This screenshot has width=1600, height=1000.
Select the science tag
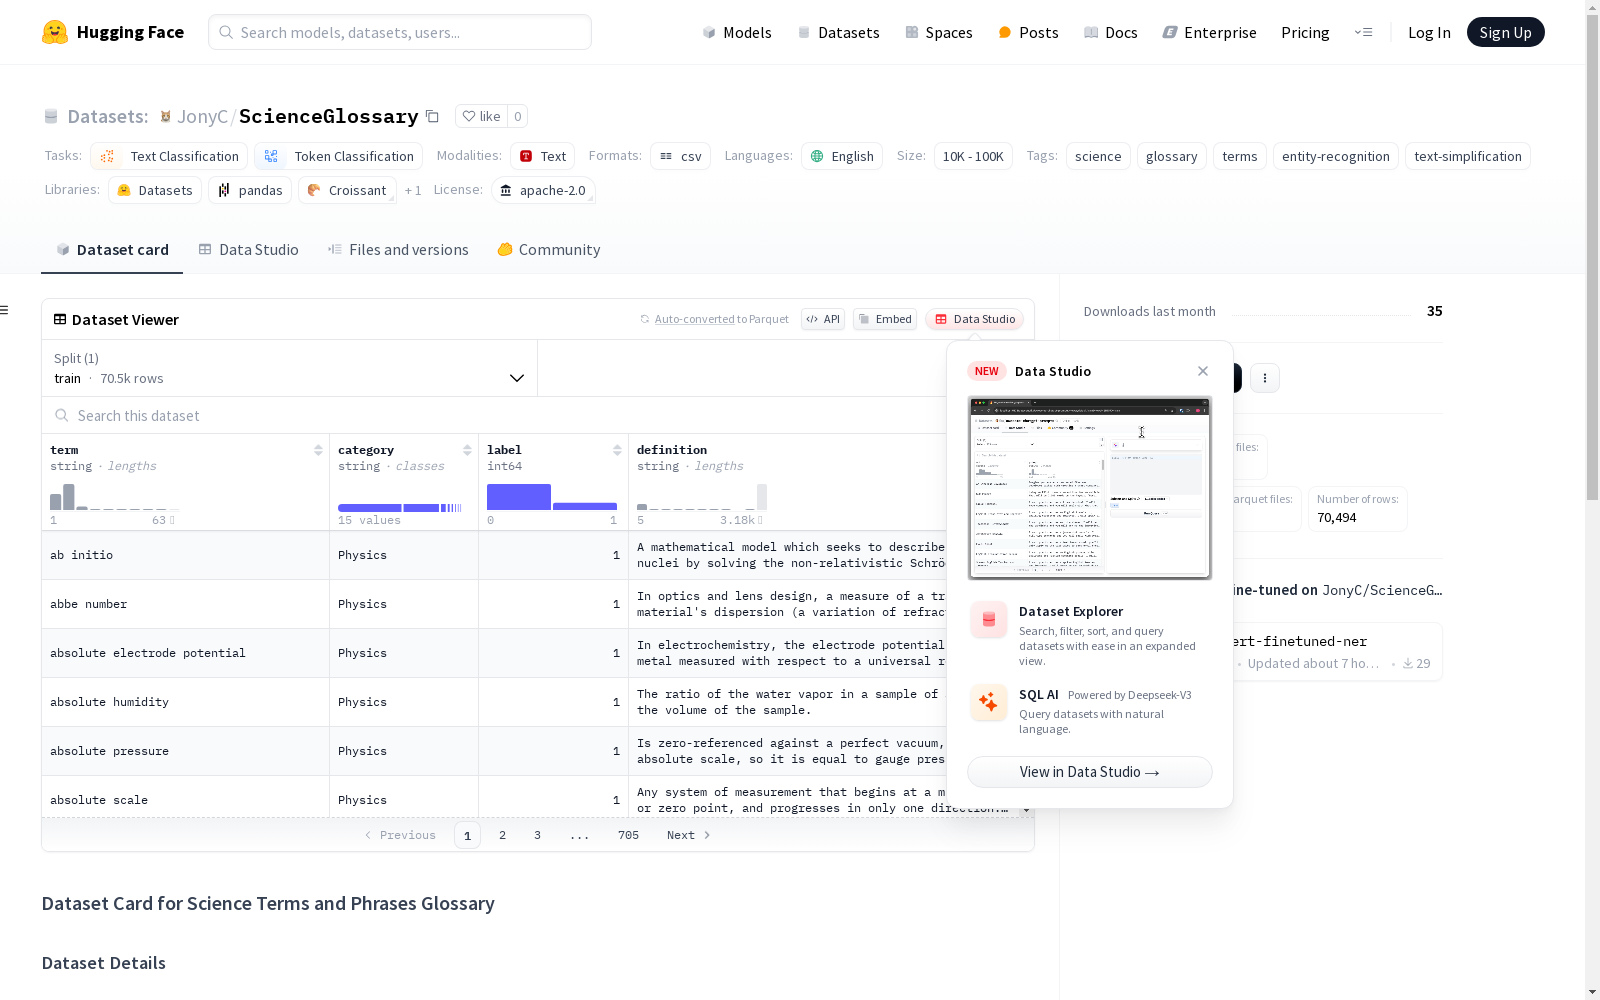1098,156
